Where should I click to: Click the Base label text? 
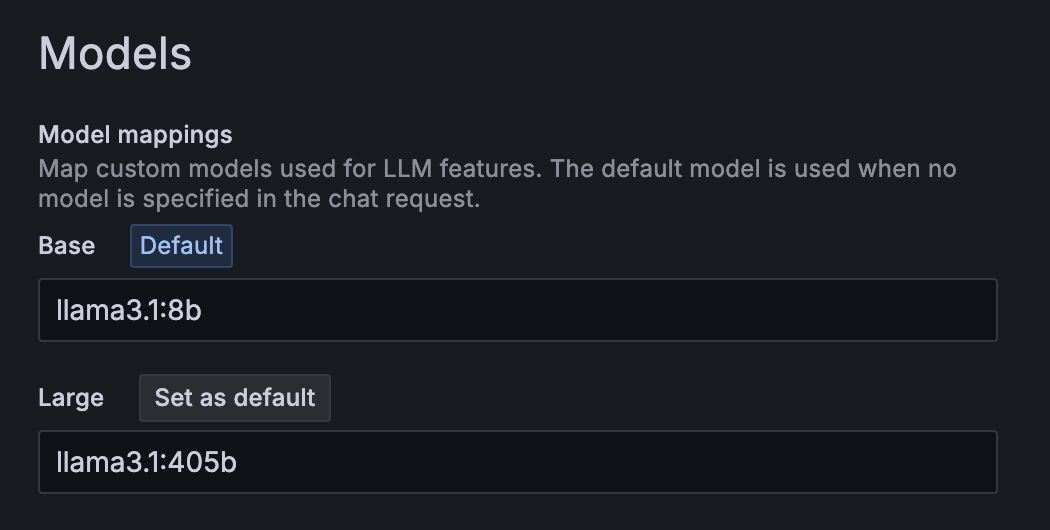coord(67,246)
